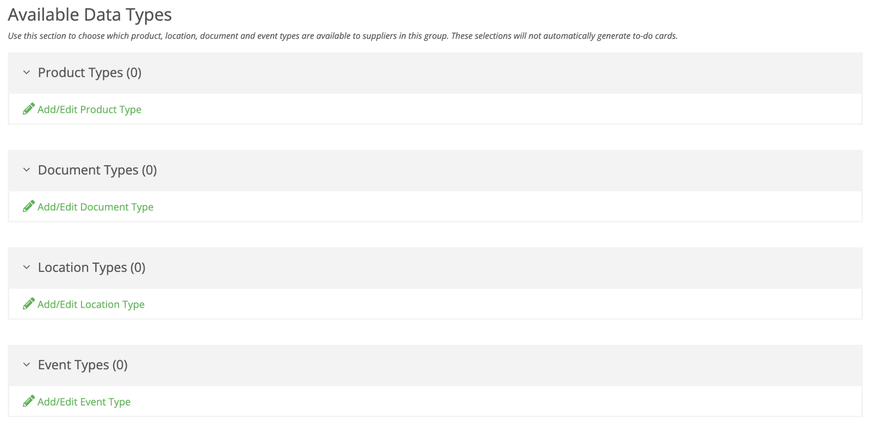Click empty white space right of Add/Edit Product Type
Image resolution: width=870 pixels, height=429 pixels.
pyautogui.click(x=499, y=109)
